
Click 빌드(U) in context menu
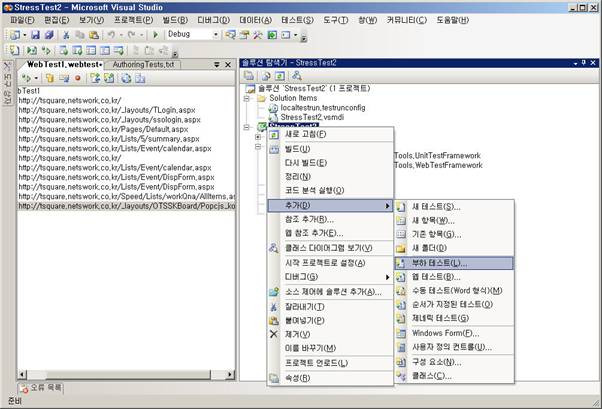[331, 149]
